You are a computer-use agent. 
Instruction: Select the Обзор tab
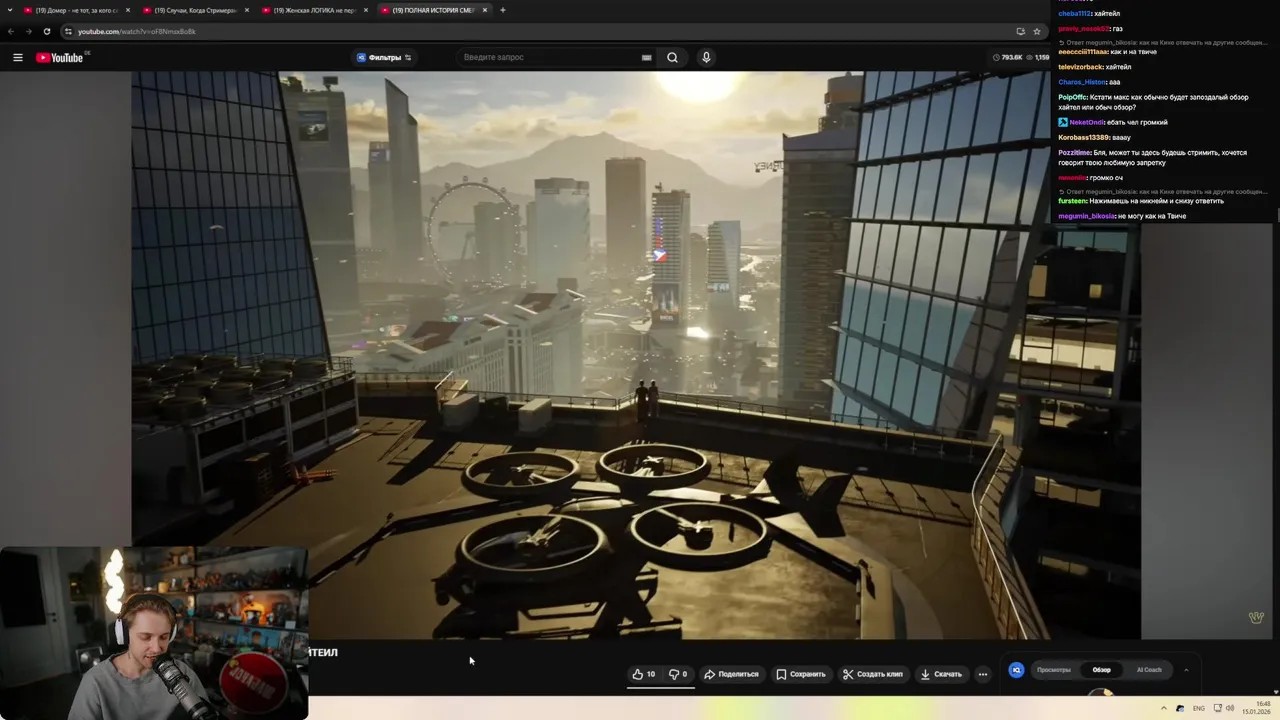point(1101,670)
